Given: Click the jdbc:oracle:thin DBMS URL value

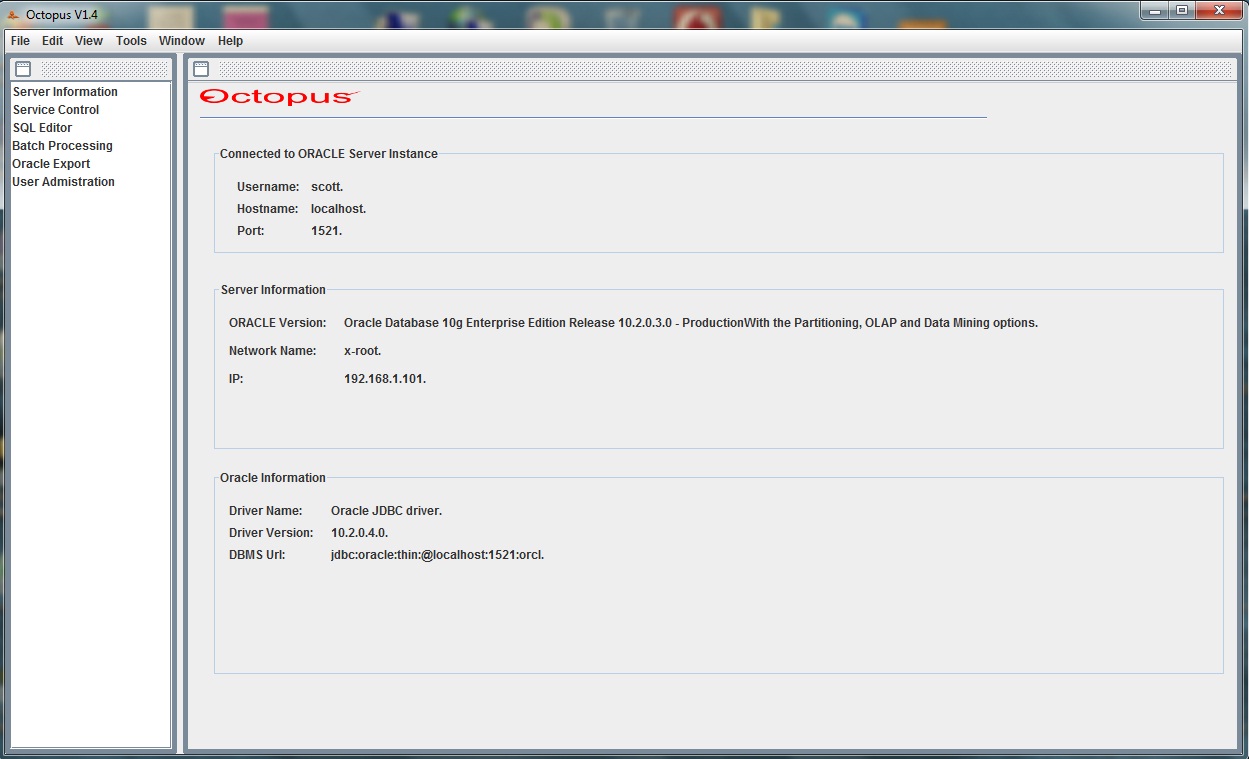Looking at the screenshot, I should click(438, 555).
